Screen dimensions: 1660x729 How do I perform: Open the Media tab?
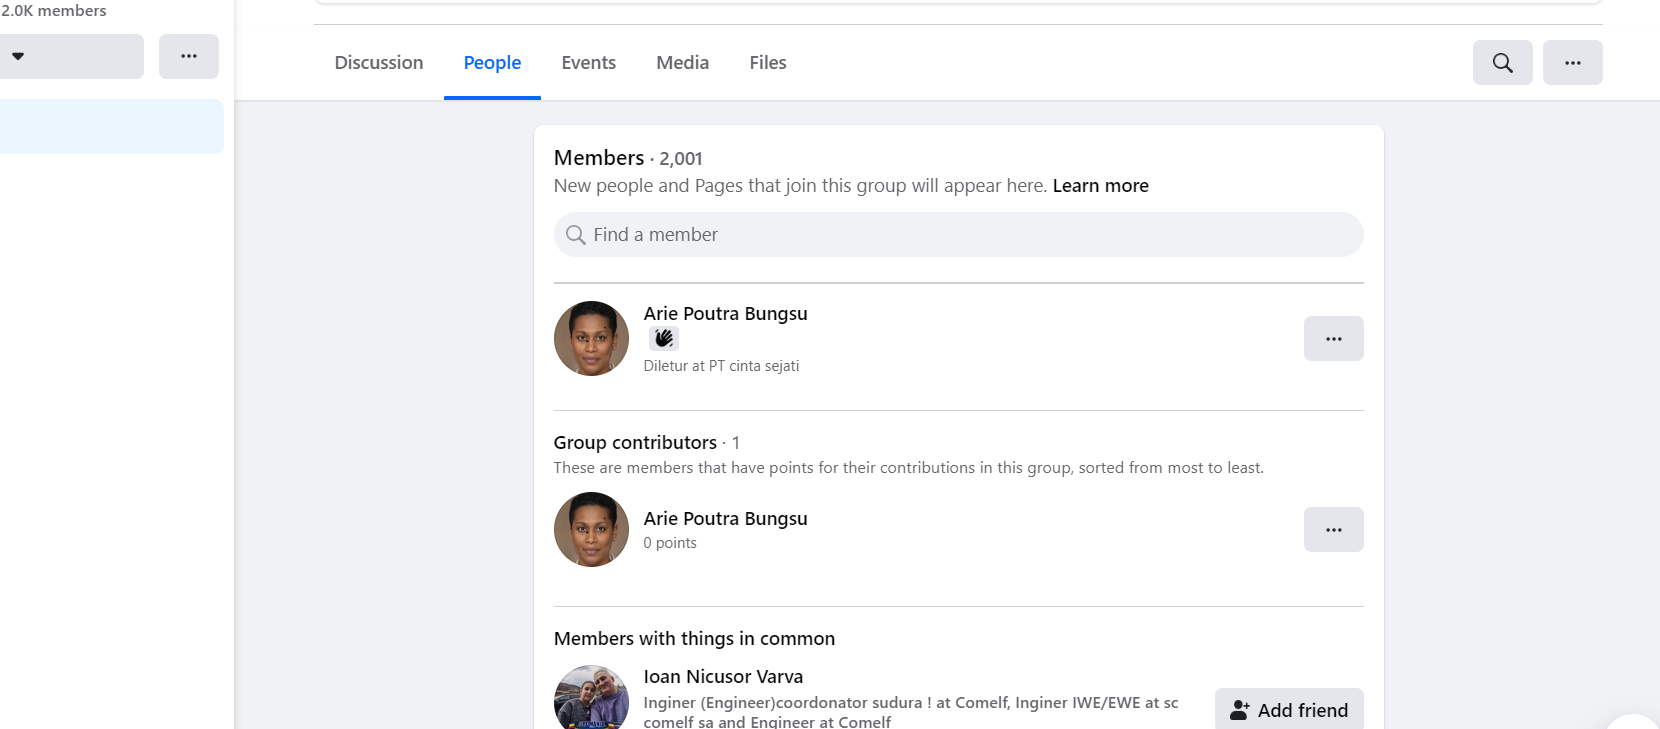tap(683, 62)
